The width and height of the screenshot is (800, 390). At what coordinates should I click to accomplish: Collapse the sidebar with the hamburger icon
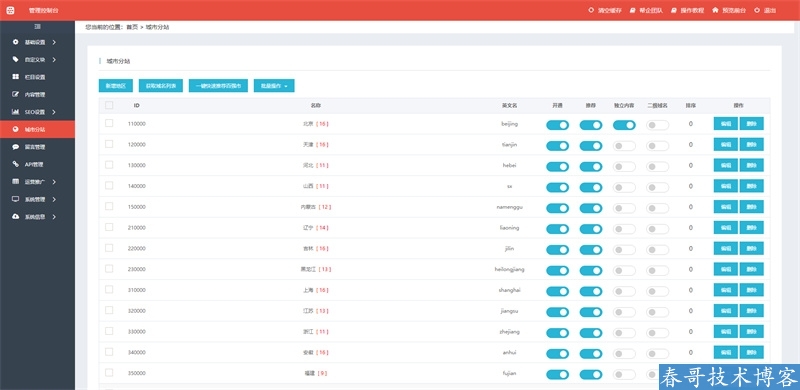click(x=37, y=27)
